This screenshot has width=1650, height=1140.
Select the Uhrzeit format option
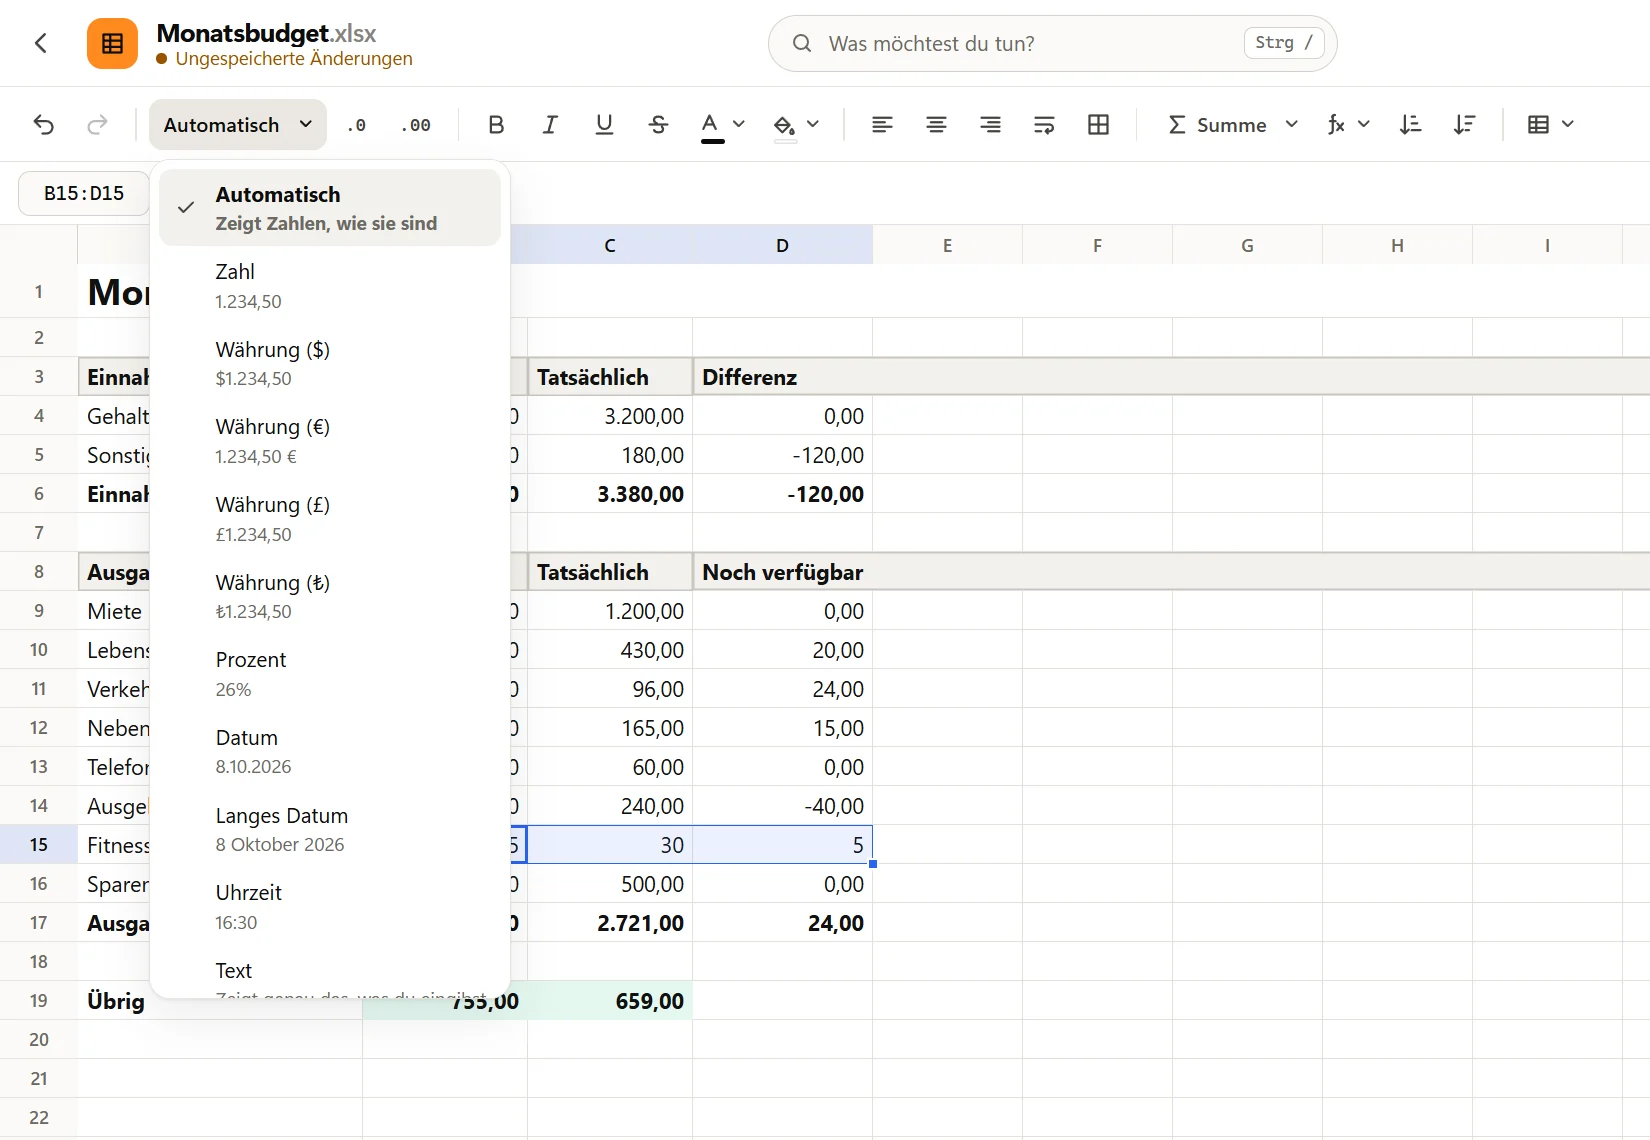click(x=330, y=907)
